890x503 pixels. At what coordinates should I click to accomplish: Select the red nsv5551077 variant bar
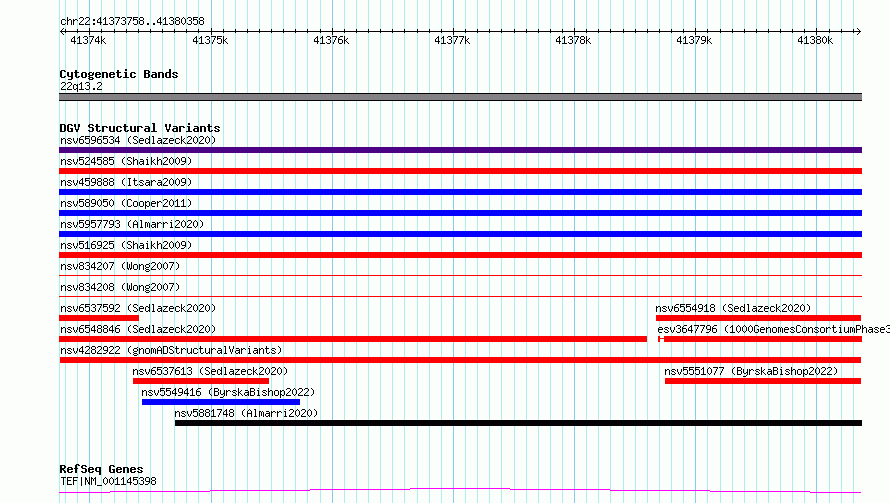(763, 381)
